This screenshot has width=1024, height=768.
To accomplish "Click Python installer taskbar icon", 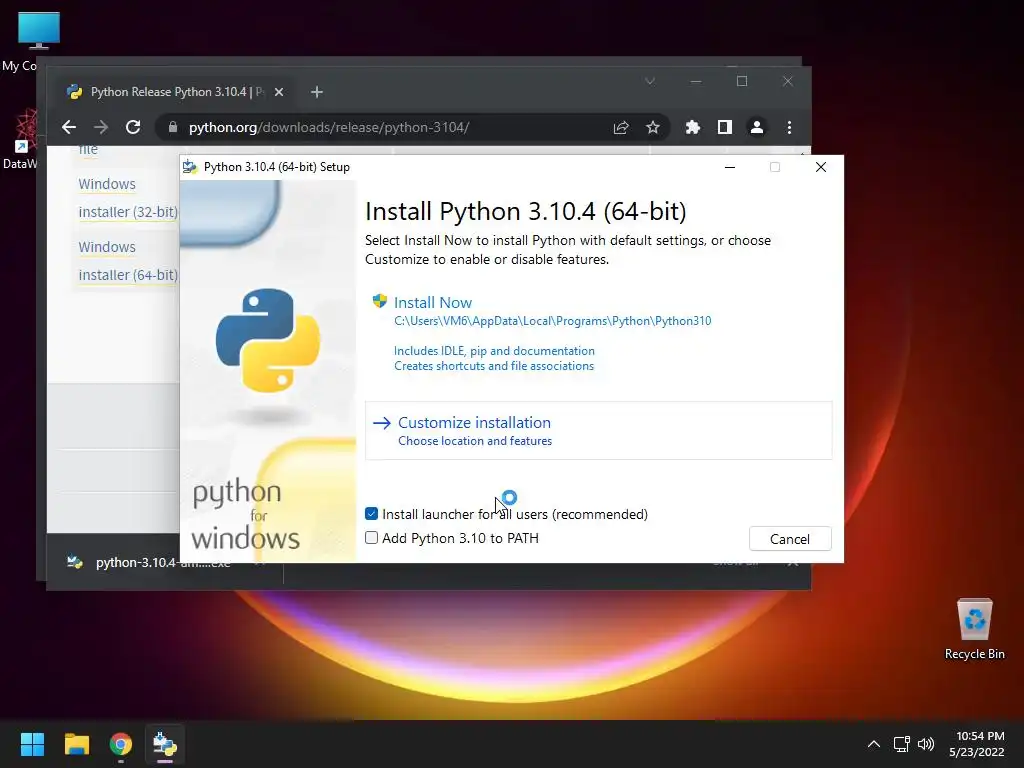I will 165,744.
